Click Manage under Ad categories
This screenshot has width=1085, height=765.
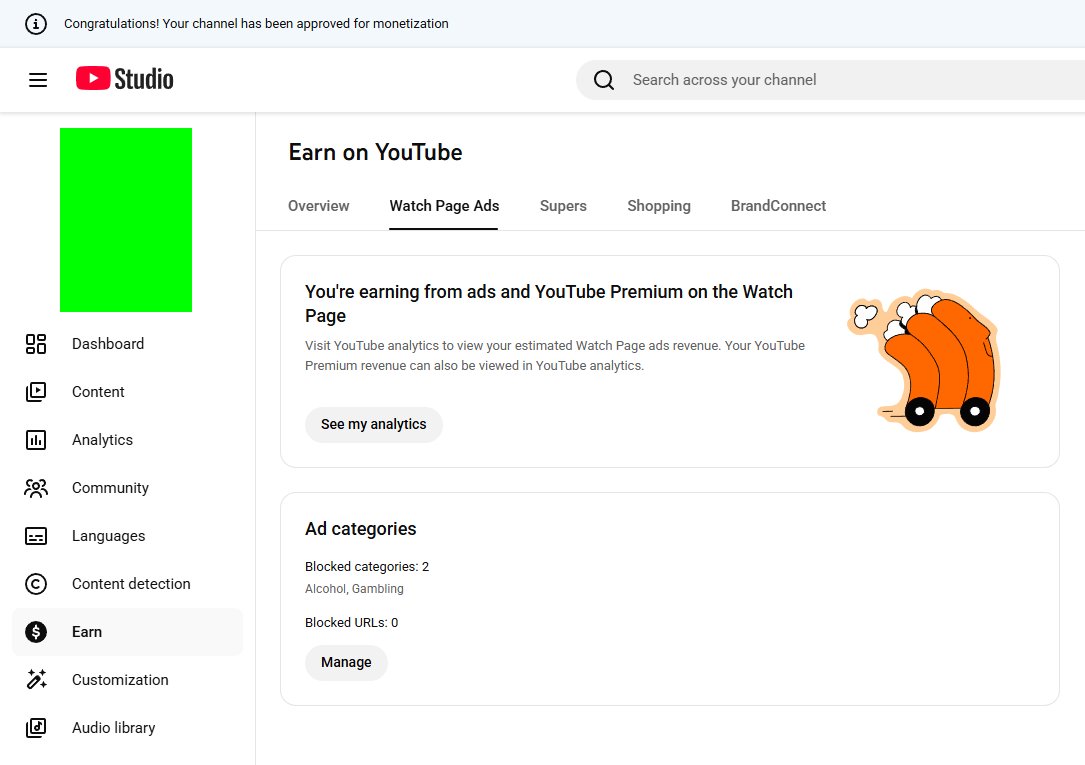pyautogui.click(x=346, y=663)
